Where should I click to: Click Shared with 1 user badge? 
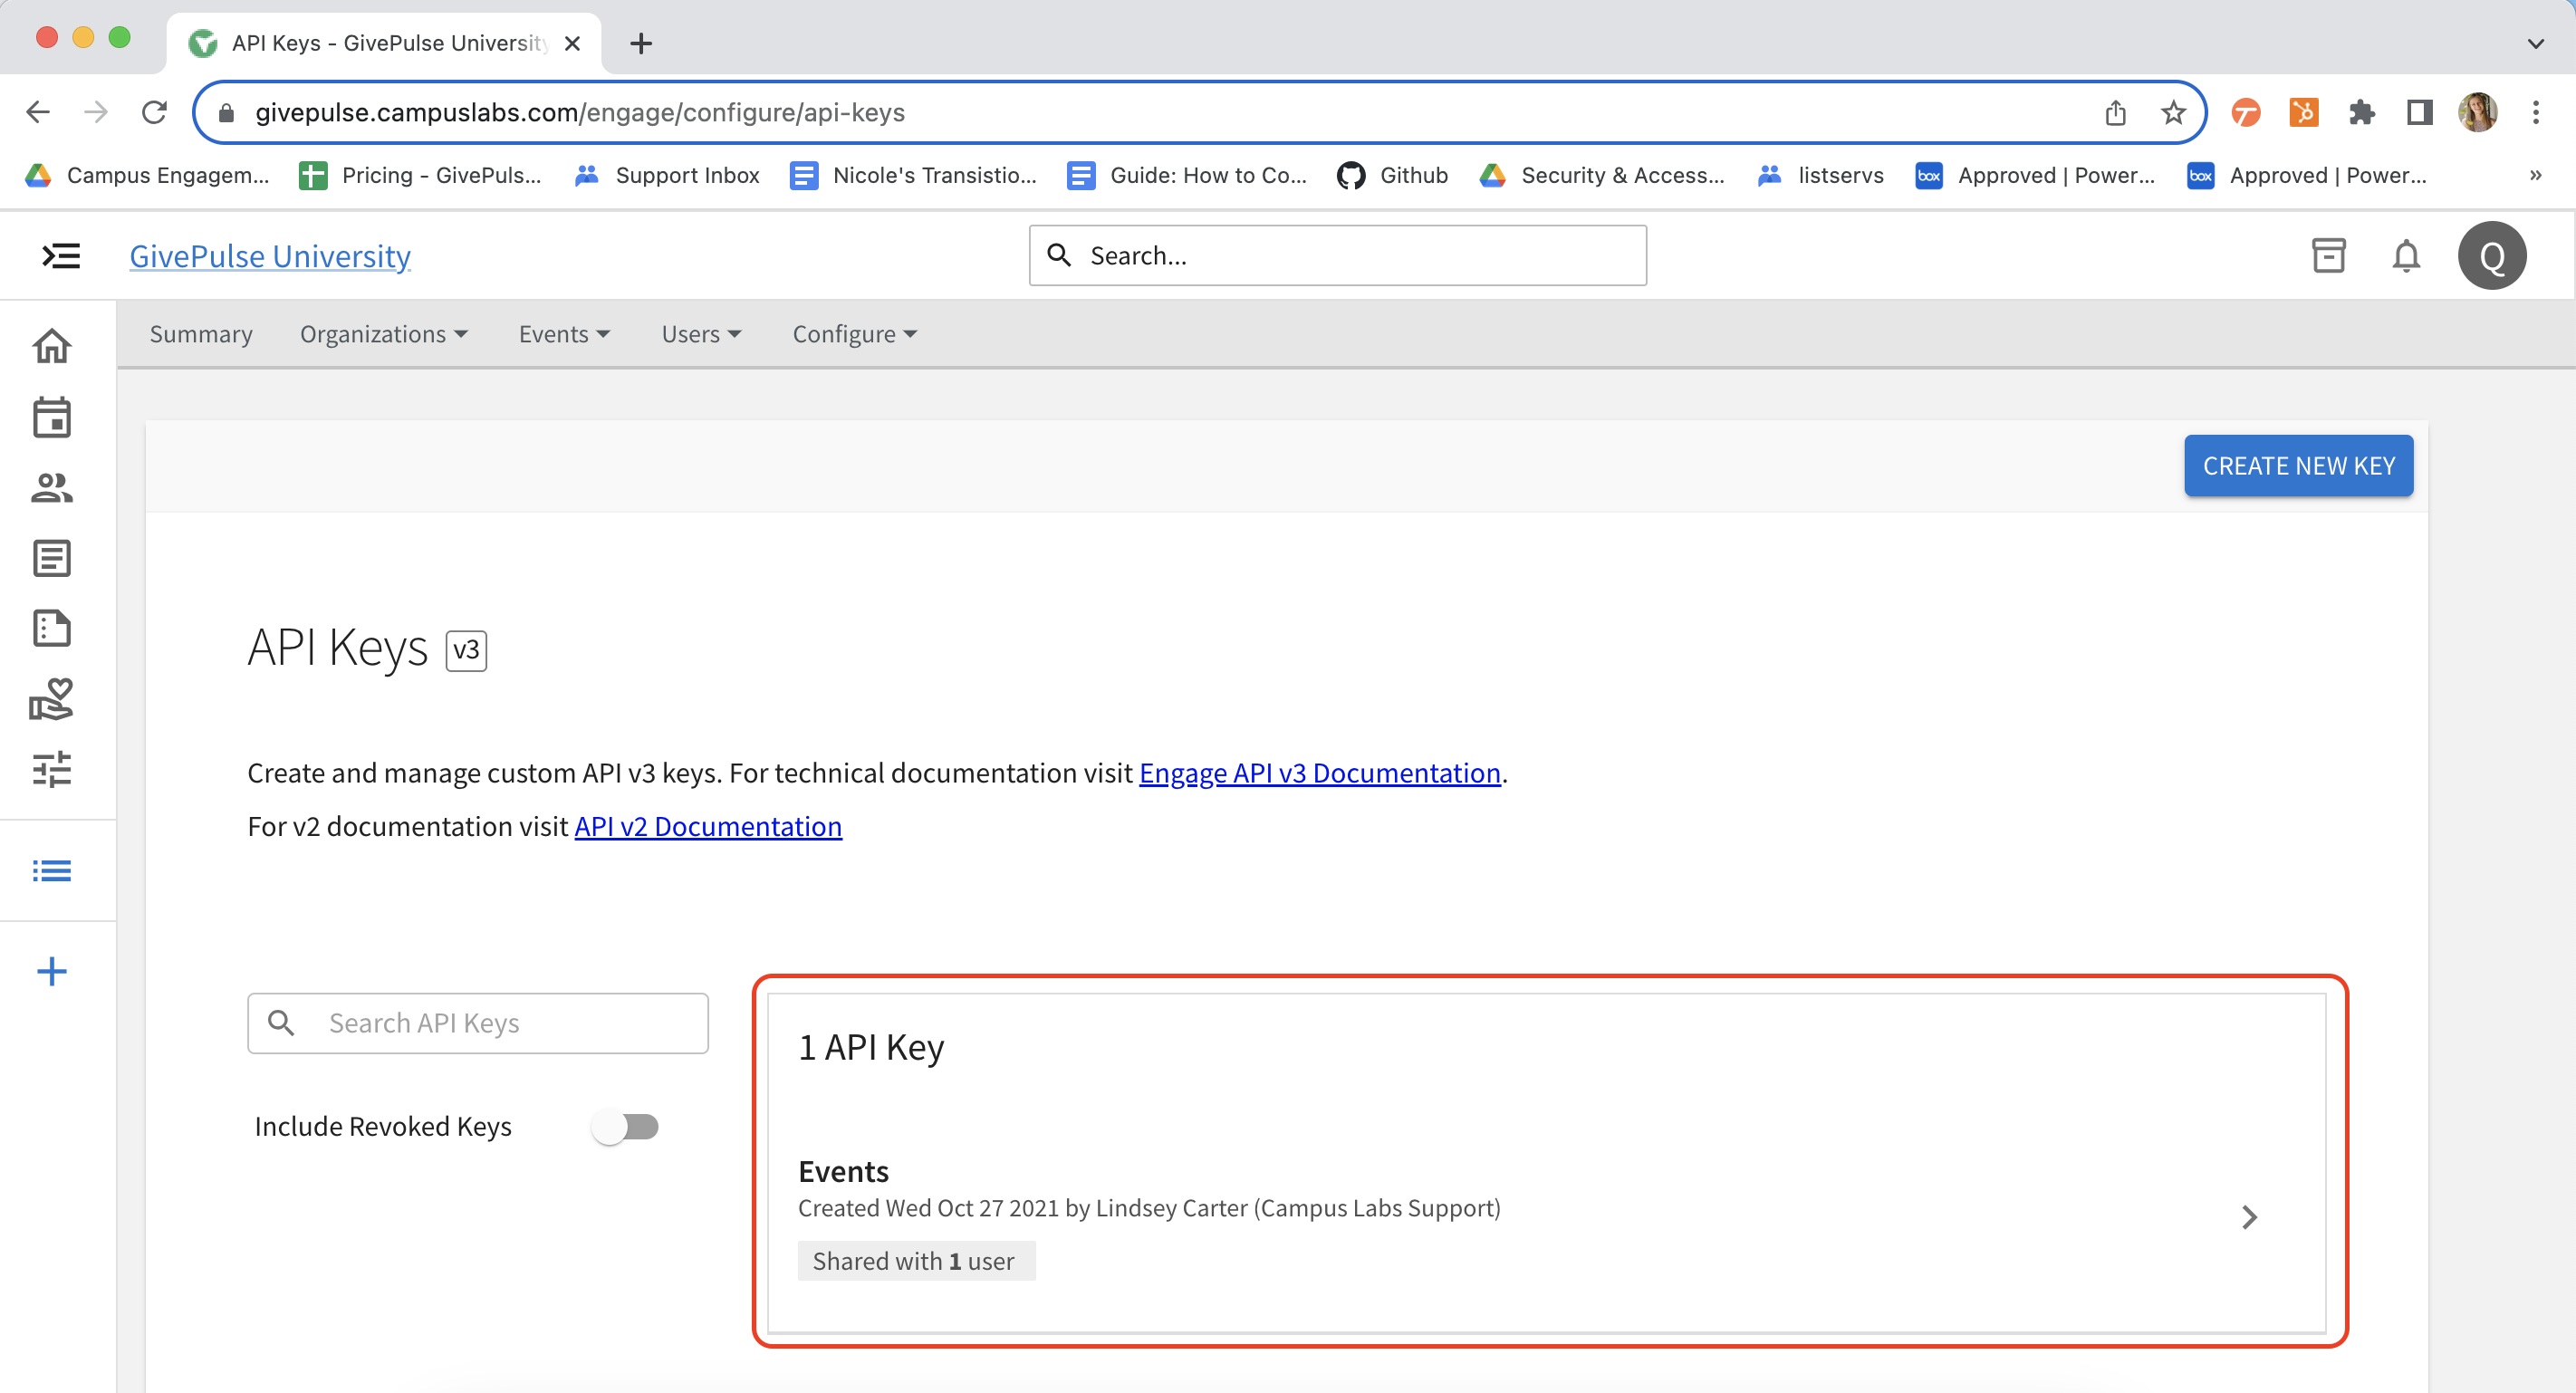pos(916,1261)
